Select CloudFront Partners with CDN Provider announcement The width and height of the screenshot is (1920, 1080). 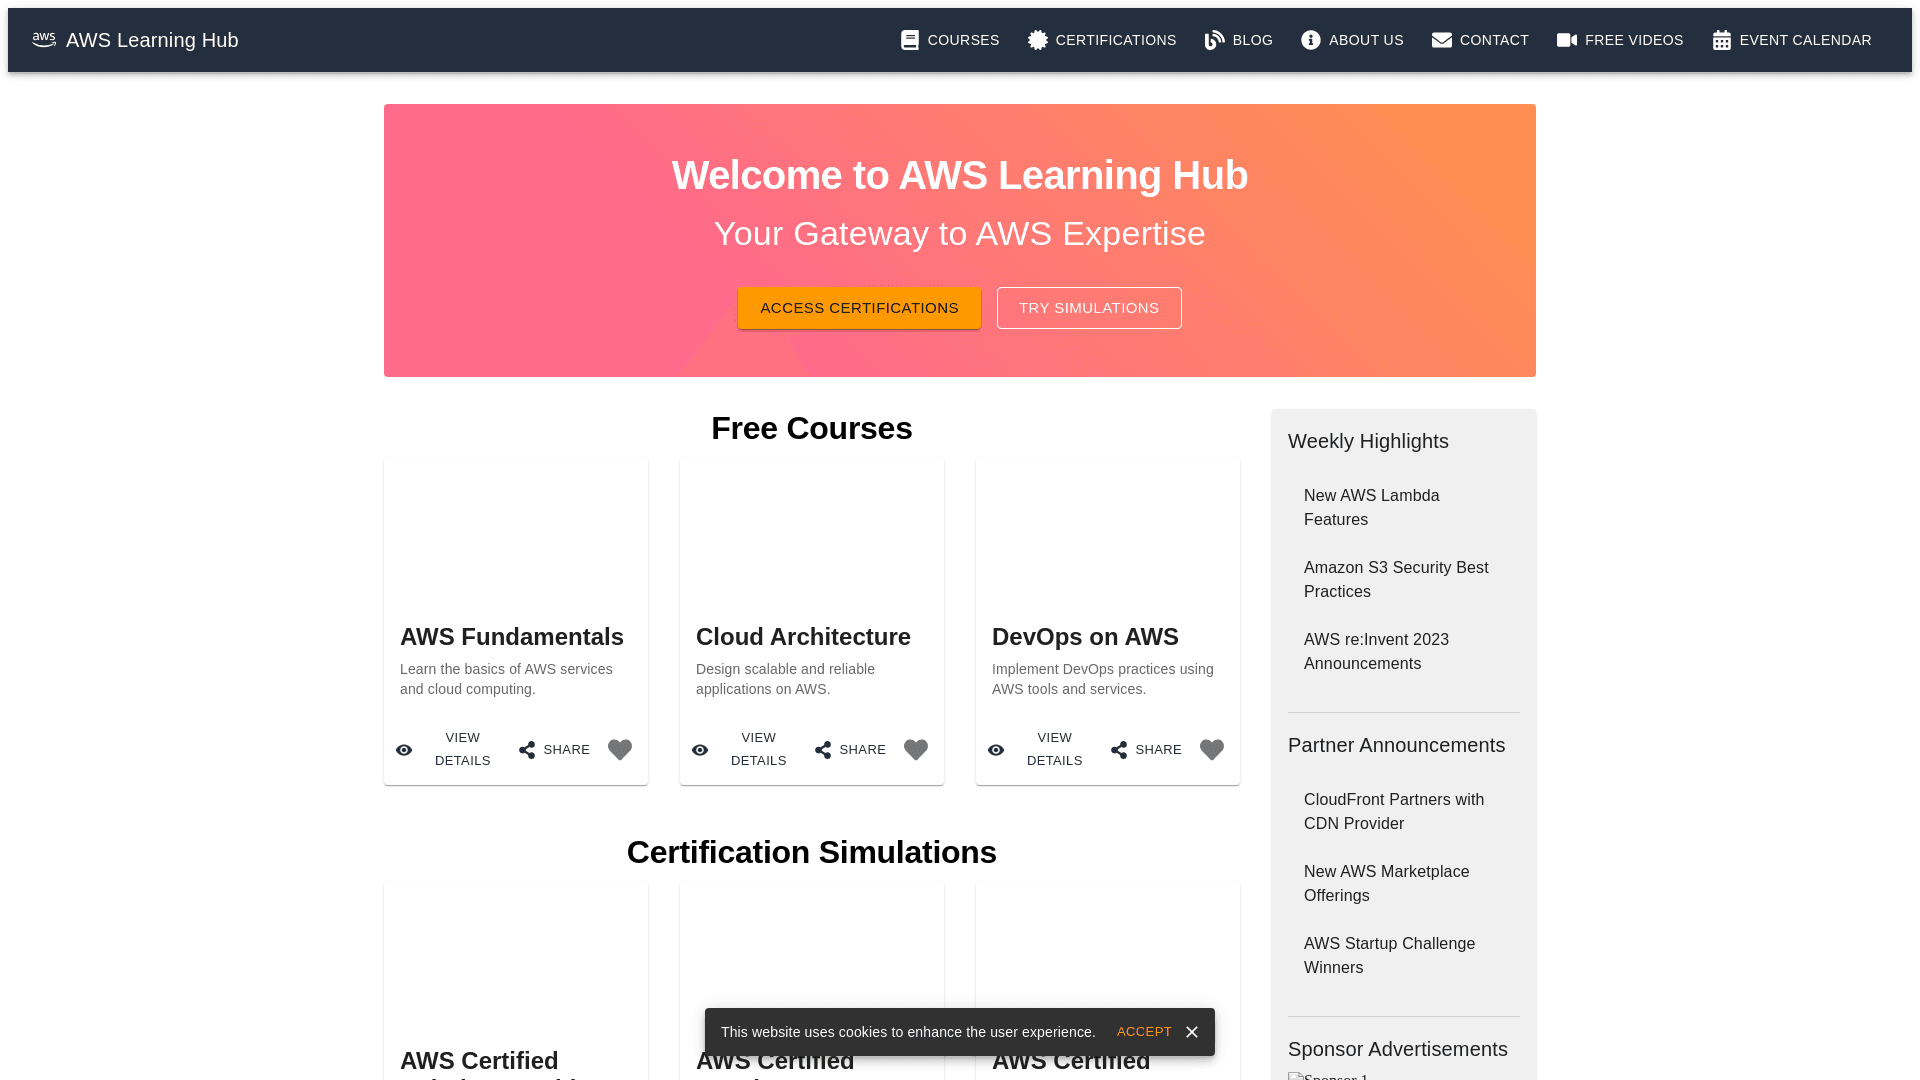(1393, 812)
